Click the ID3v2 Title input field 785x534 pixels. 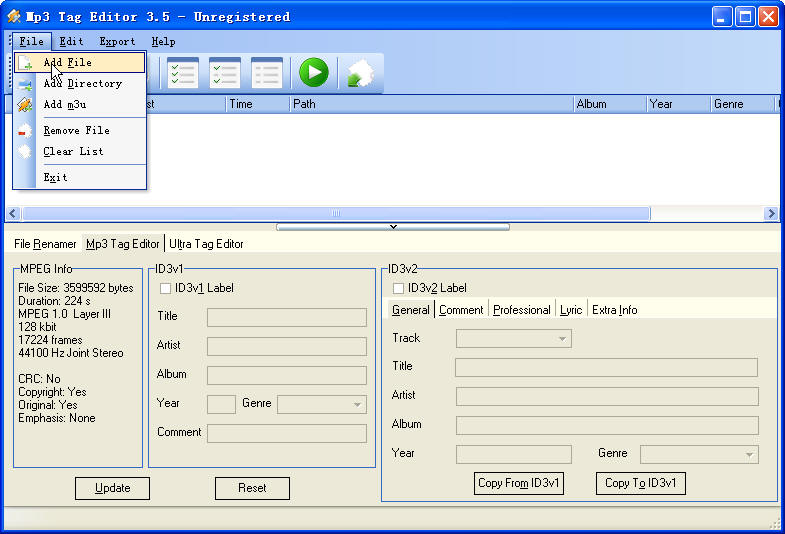[606, 367]
